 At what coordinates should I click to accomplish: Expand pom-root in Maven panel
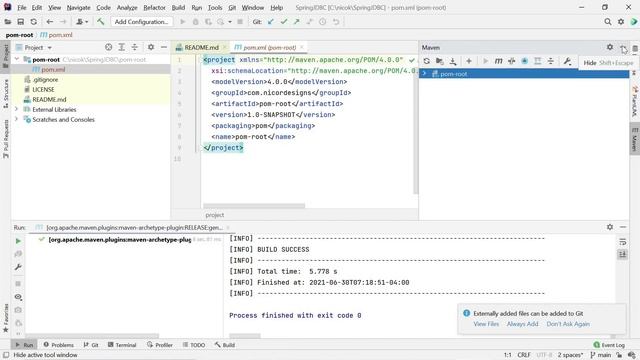(x=424, y=73)
